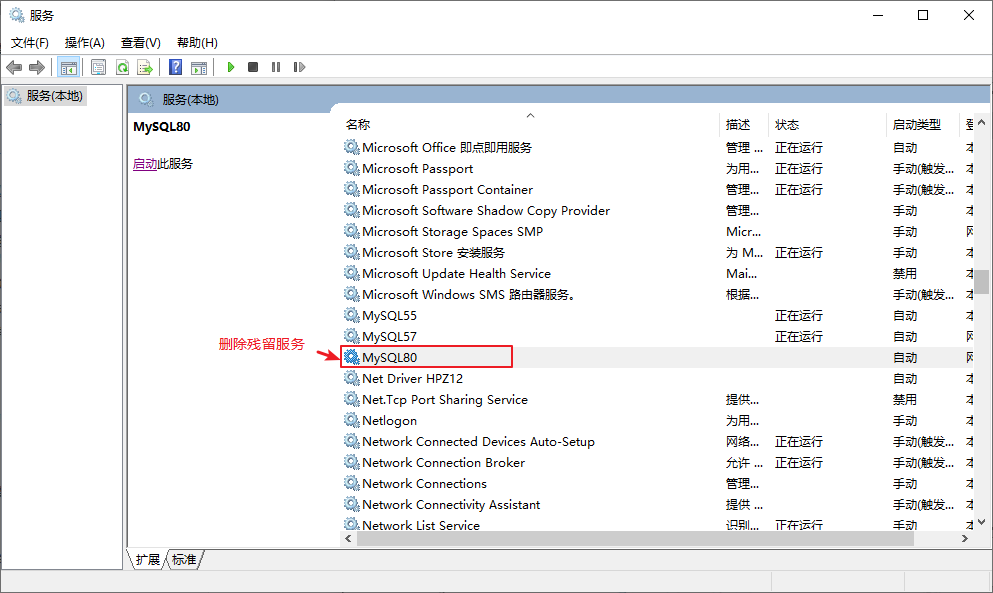This screenshot has width=993, height=593.
Task: Open the 帮助(H) menu
Action: coord(197,42)
